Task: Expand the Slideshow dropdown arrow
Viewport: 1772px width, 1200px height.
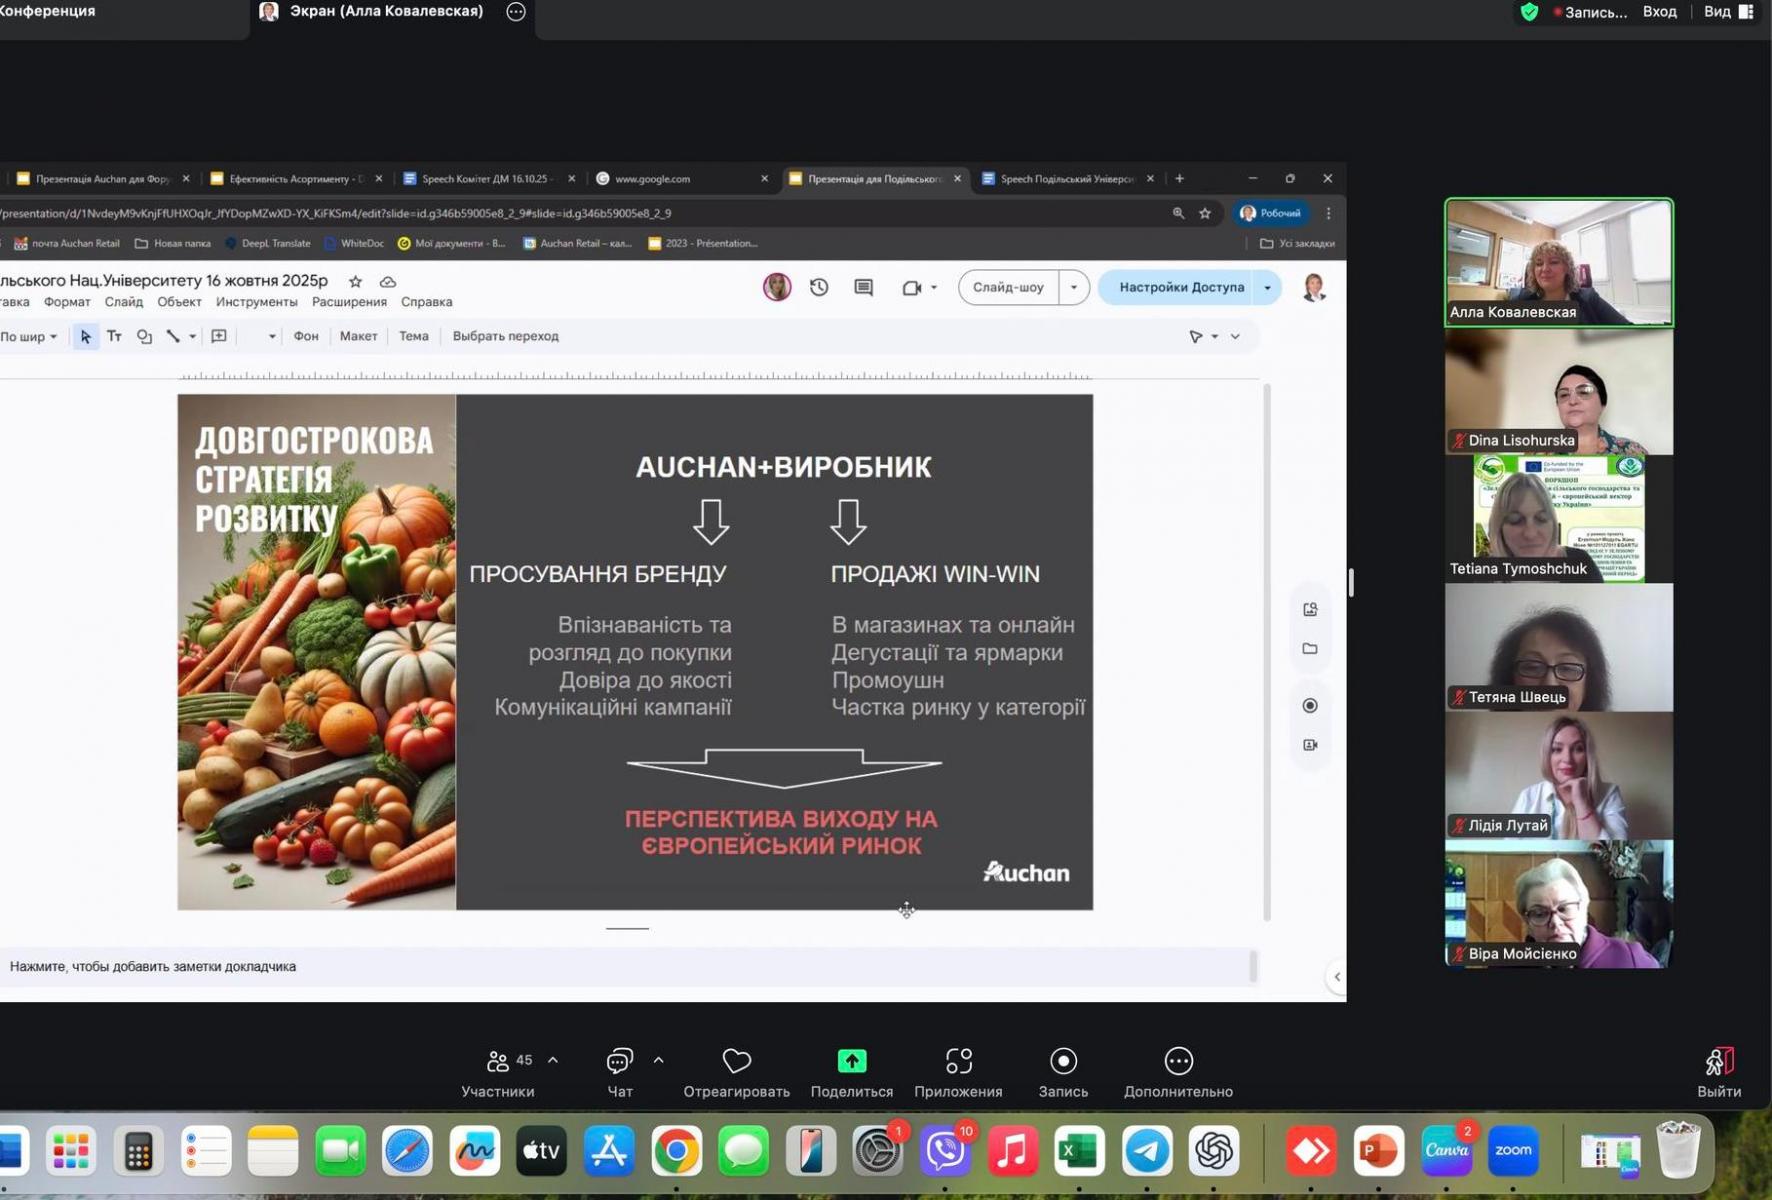Action: (1074, 288)
